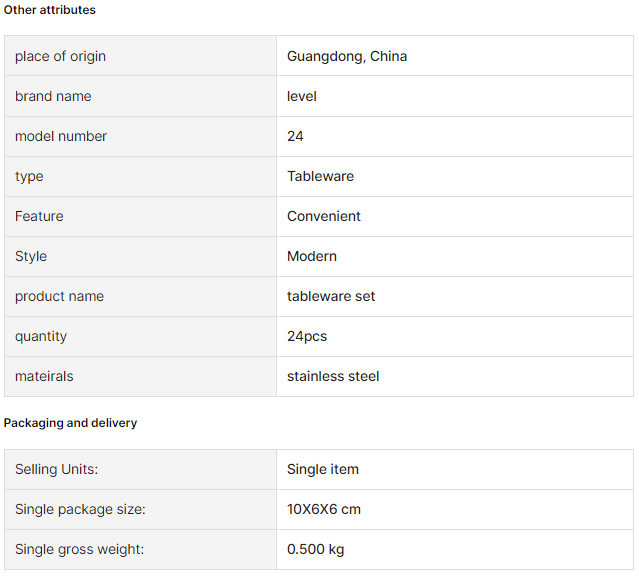This screenshot has width=639, height=577.
Task: Click the '10X6X6 cm' package size value
Action: pyautogui.click(x=324, y=509)
